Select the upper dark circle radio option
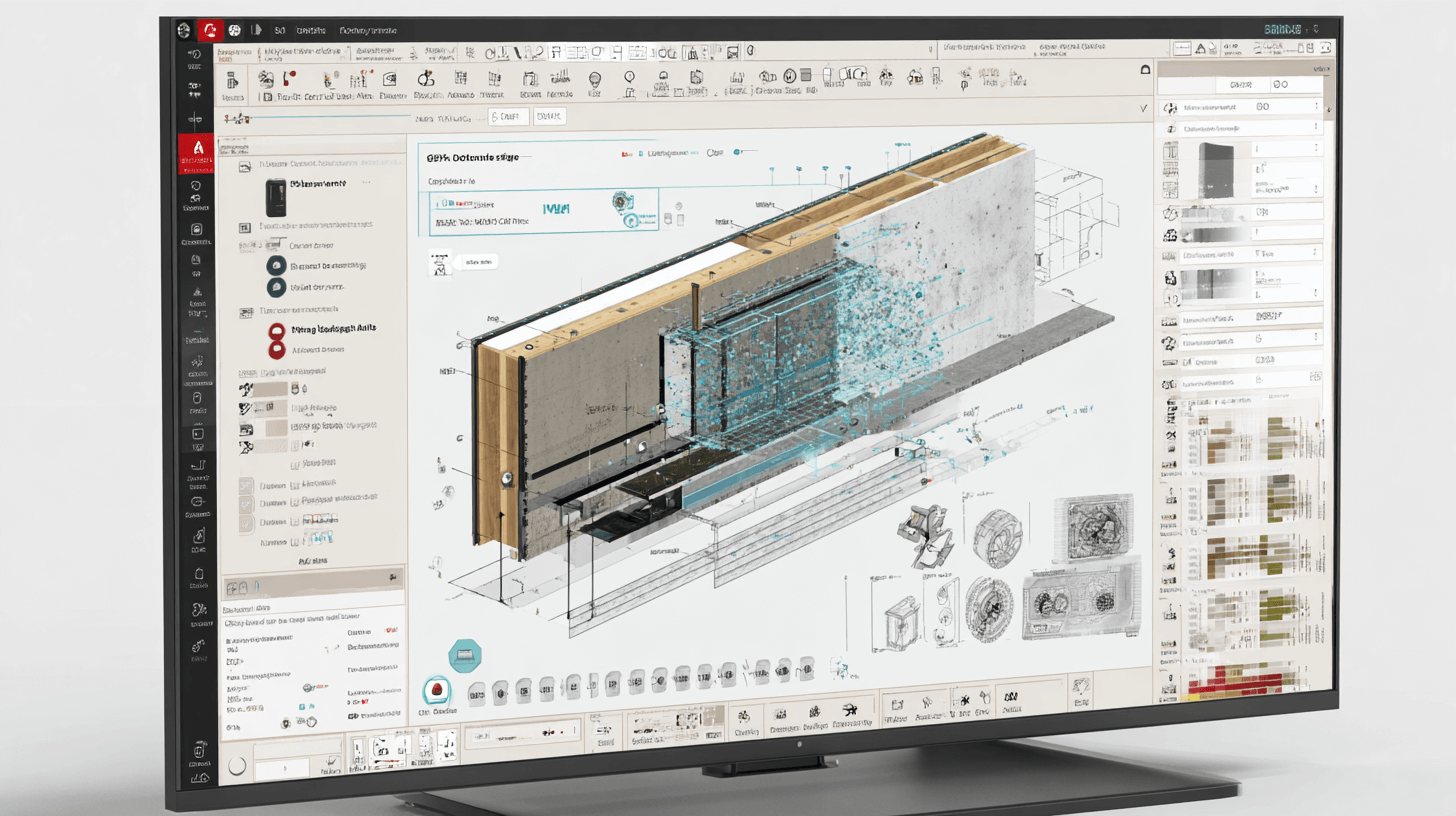 click(x=276, y=266)
